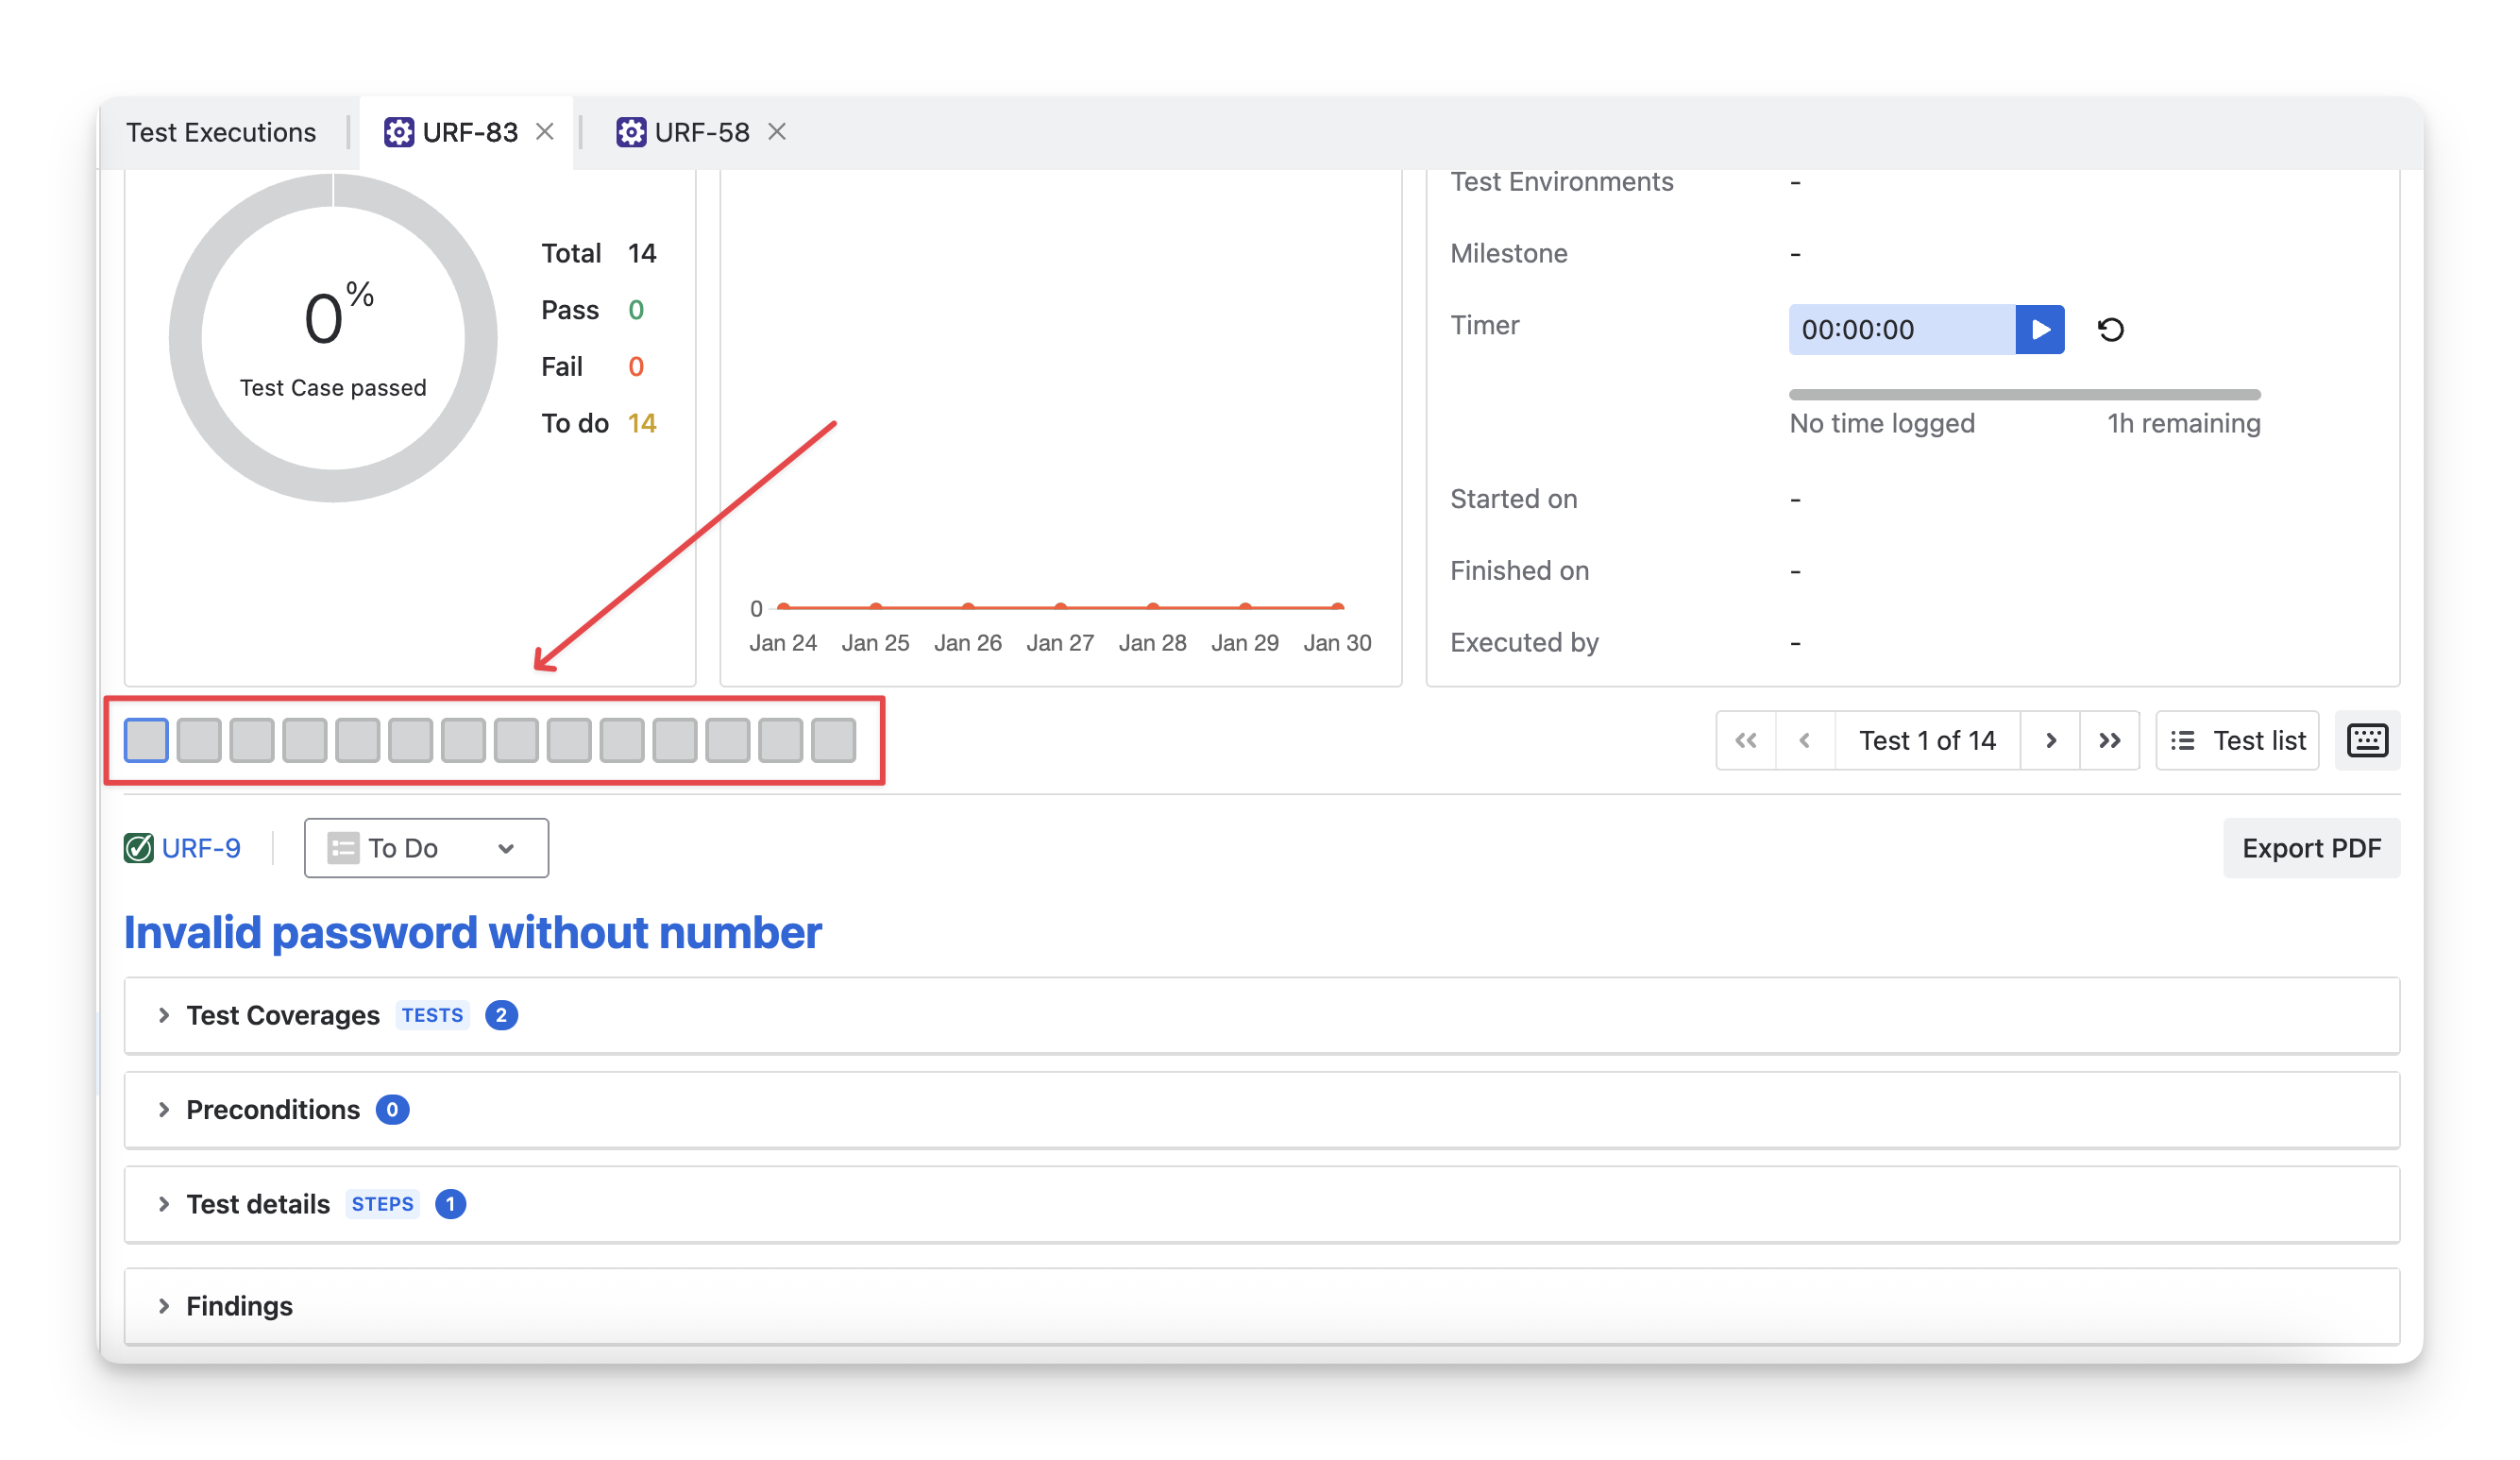Jump to the last test with double-right arrows

click(2109, 740)
